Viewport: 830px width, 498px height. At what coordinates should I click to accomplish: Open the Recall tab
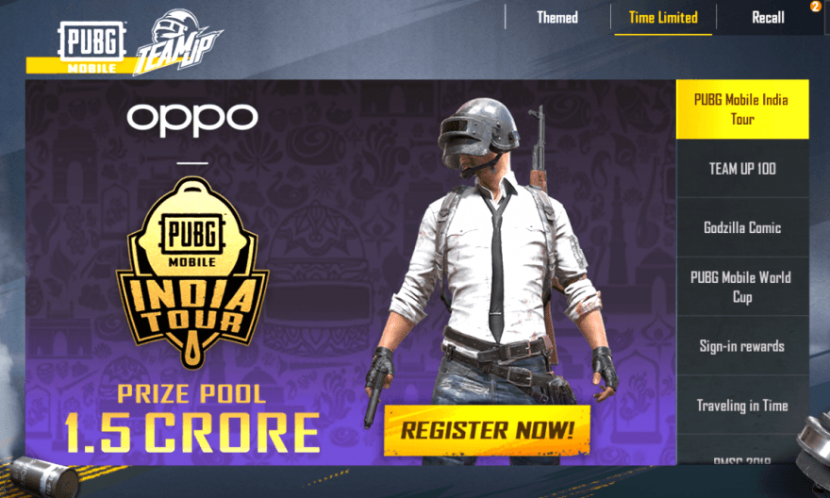768,17
